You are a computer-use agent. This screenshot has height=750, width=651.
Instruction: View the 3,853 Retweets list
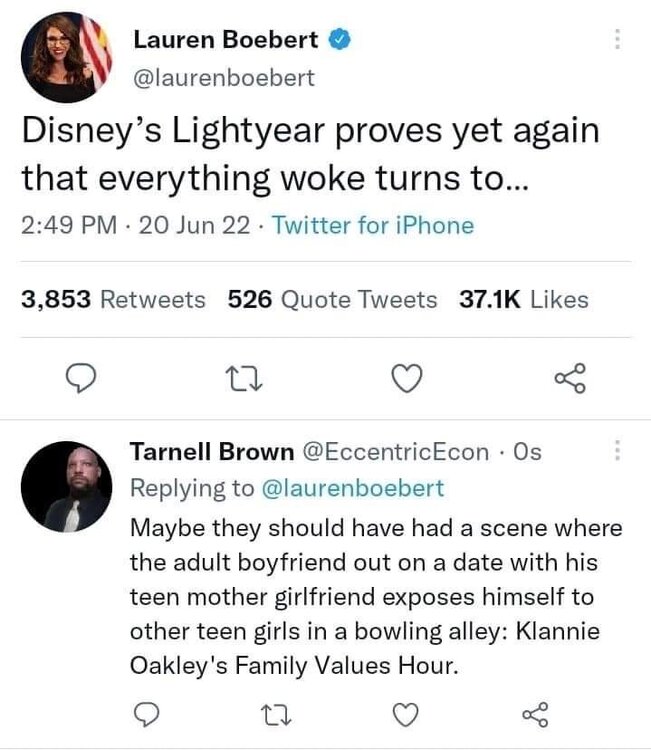pyautogui.click(x=113, y=299)
